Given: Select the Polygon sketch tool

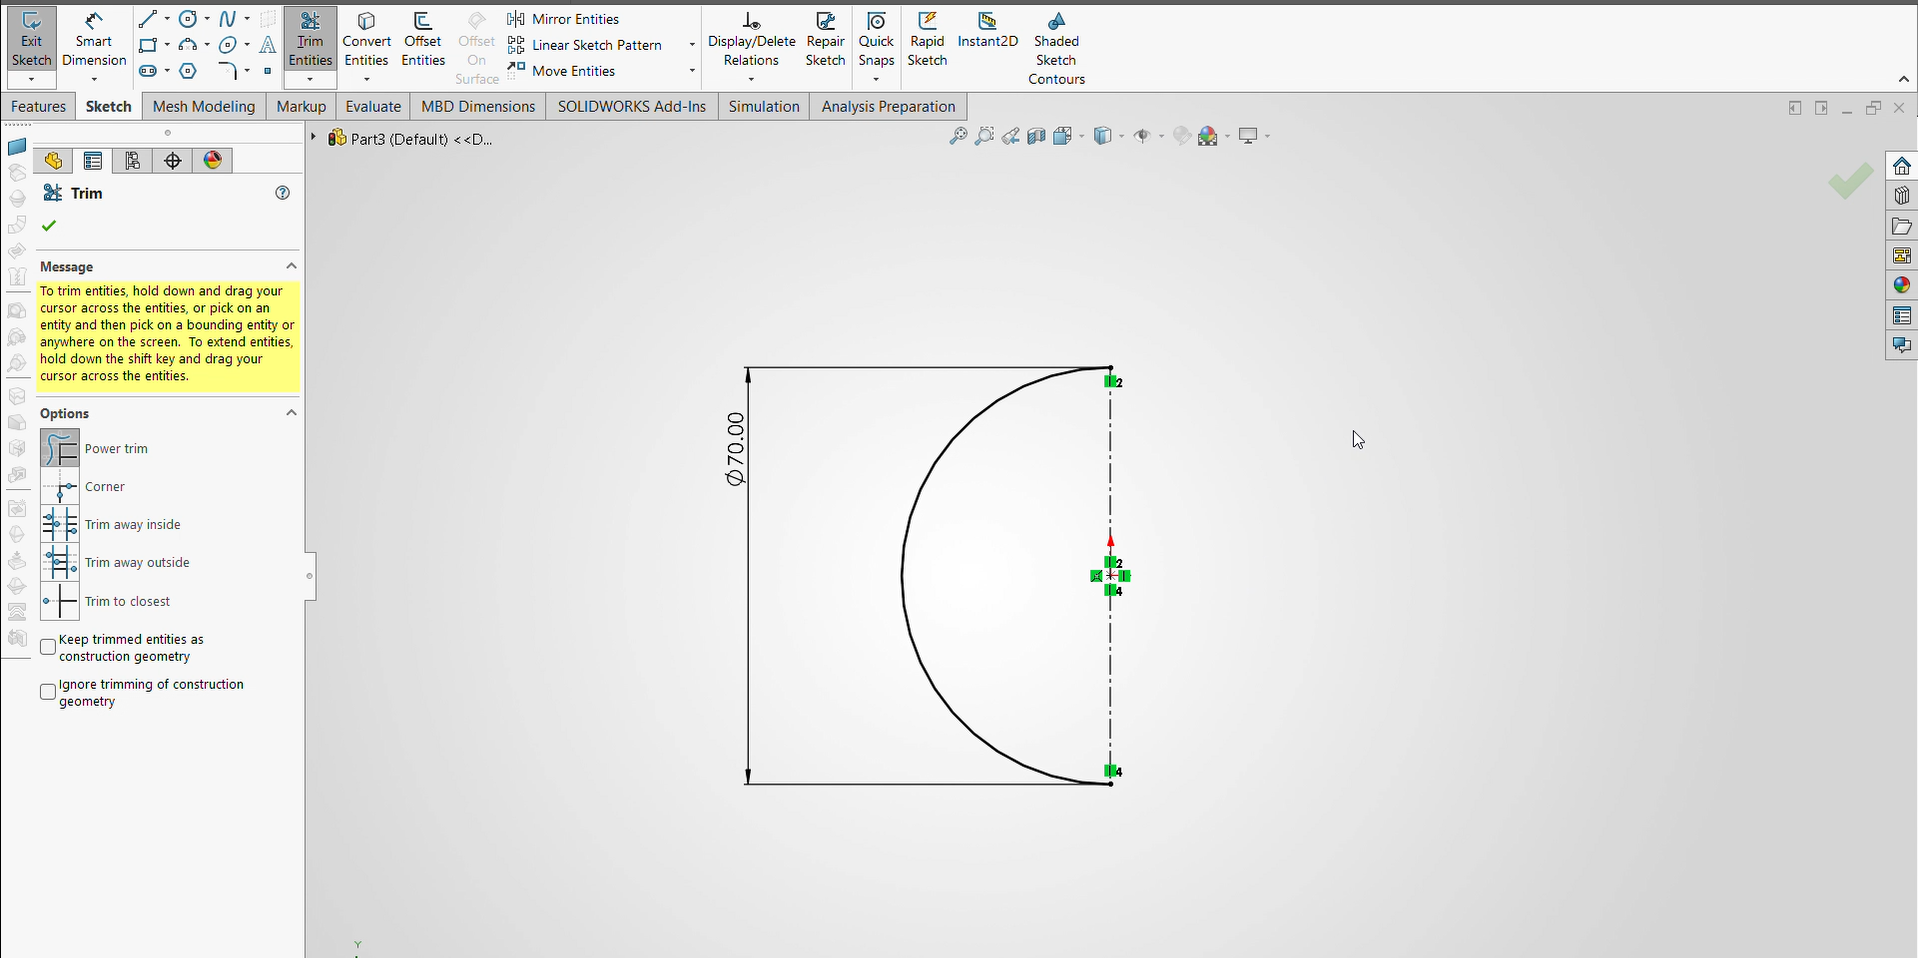Looking at the screenshot, I should point(188,71).
